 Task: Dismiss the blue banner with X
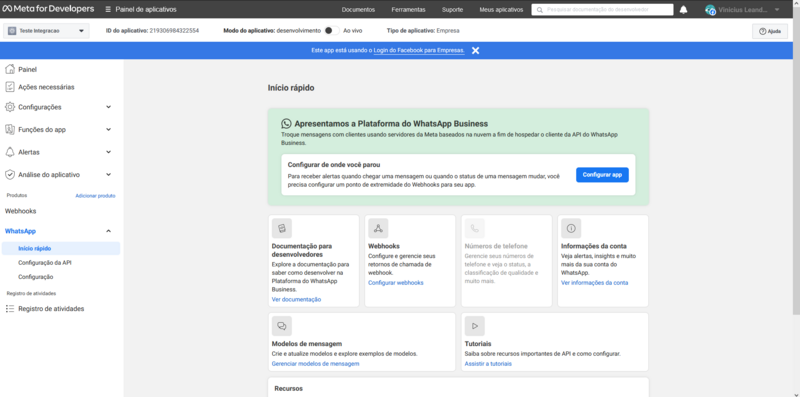(x=476, y=51)
